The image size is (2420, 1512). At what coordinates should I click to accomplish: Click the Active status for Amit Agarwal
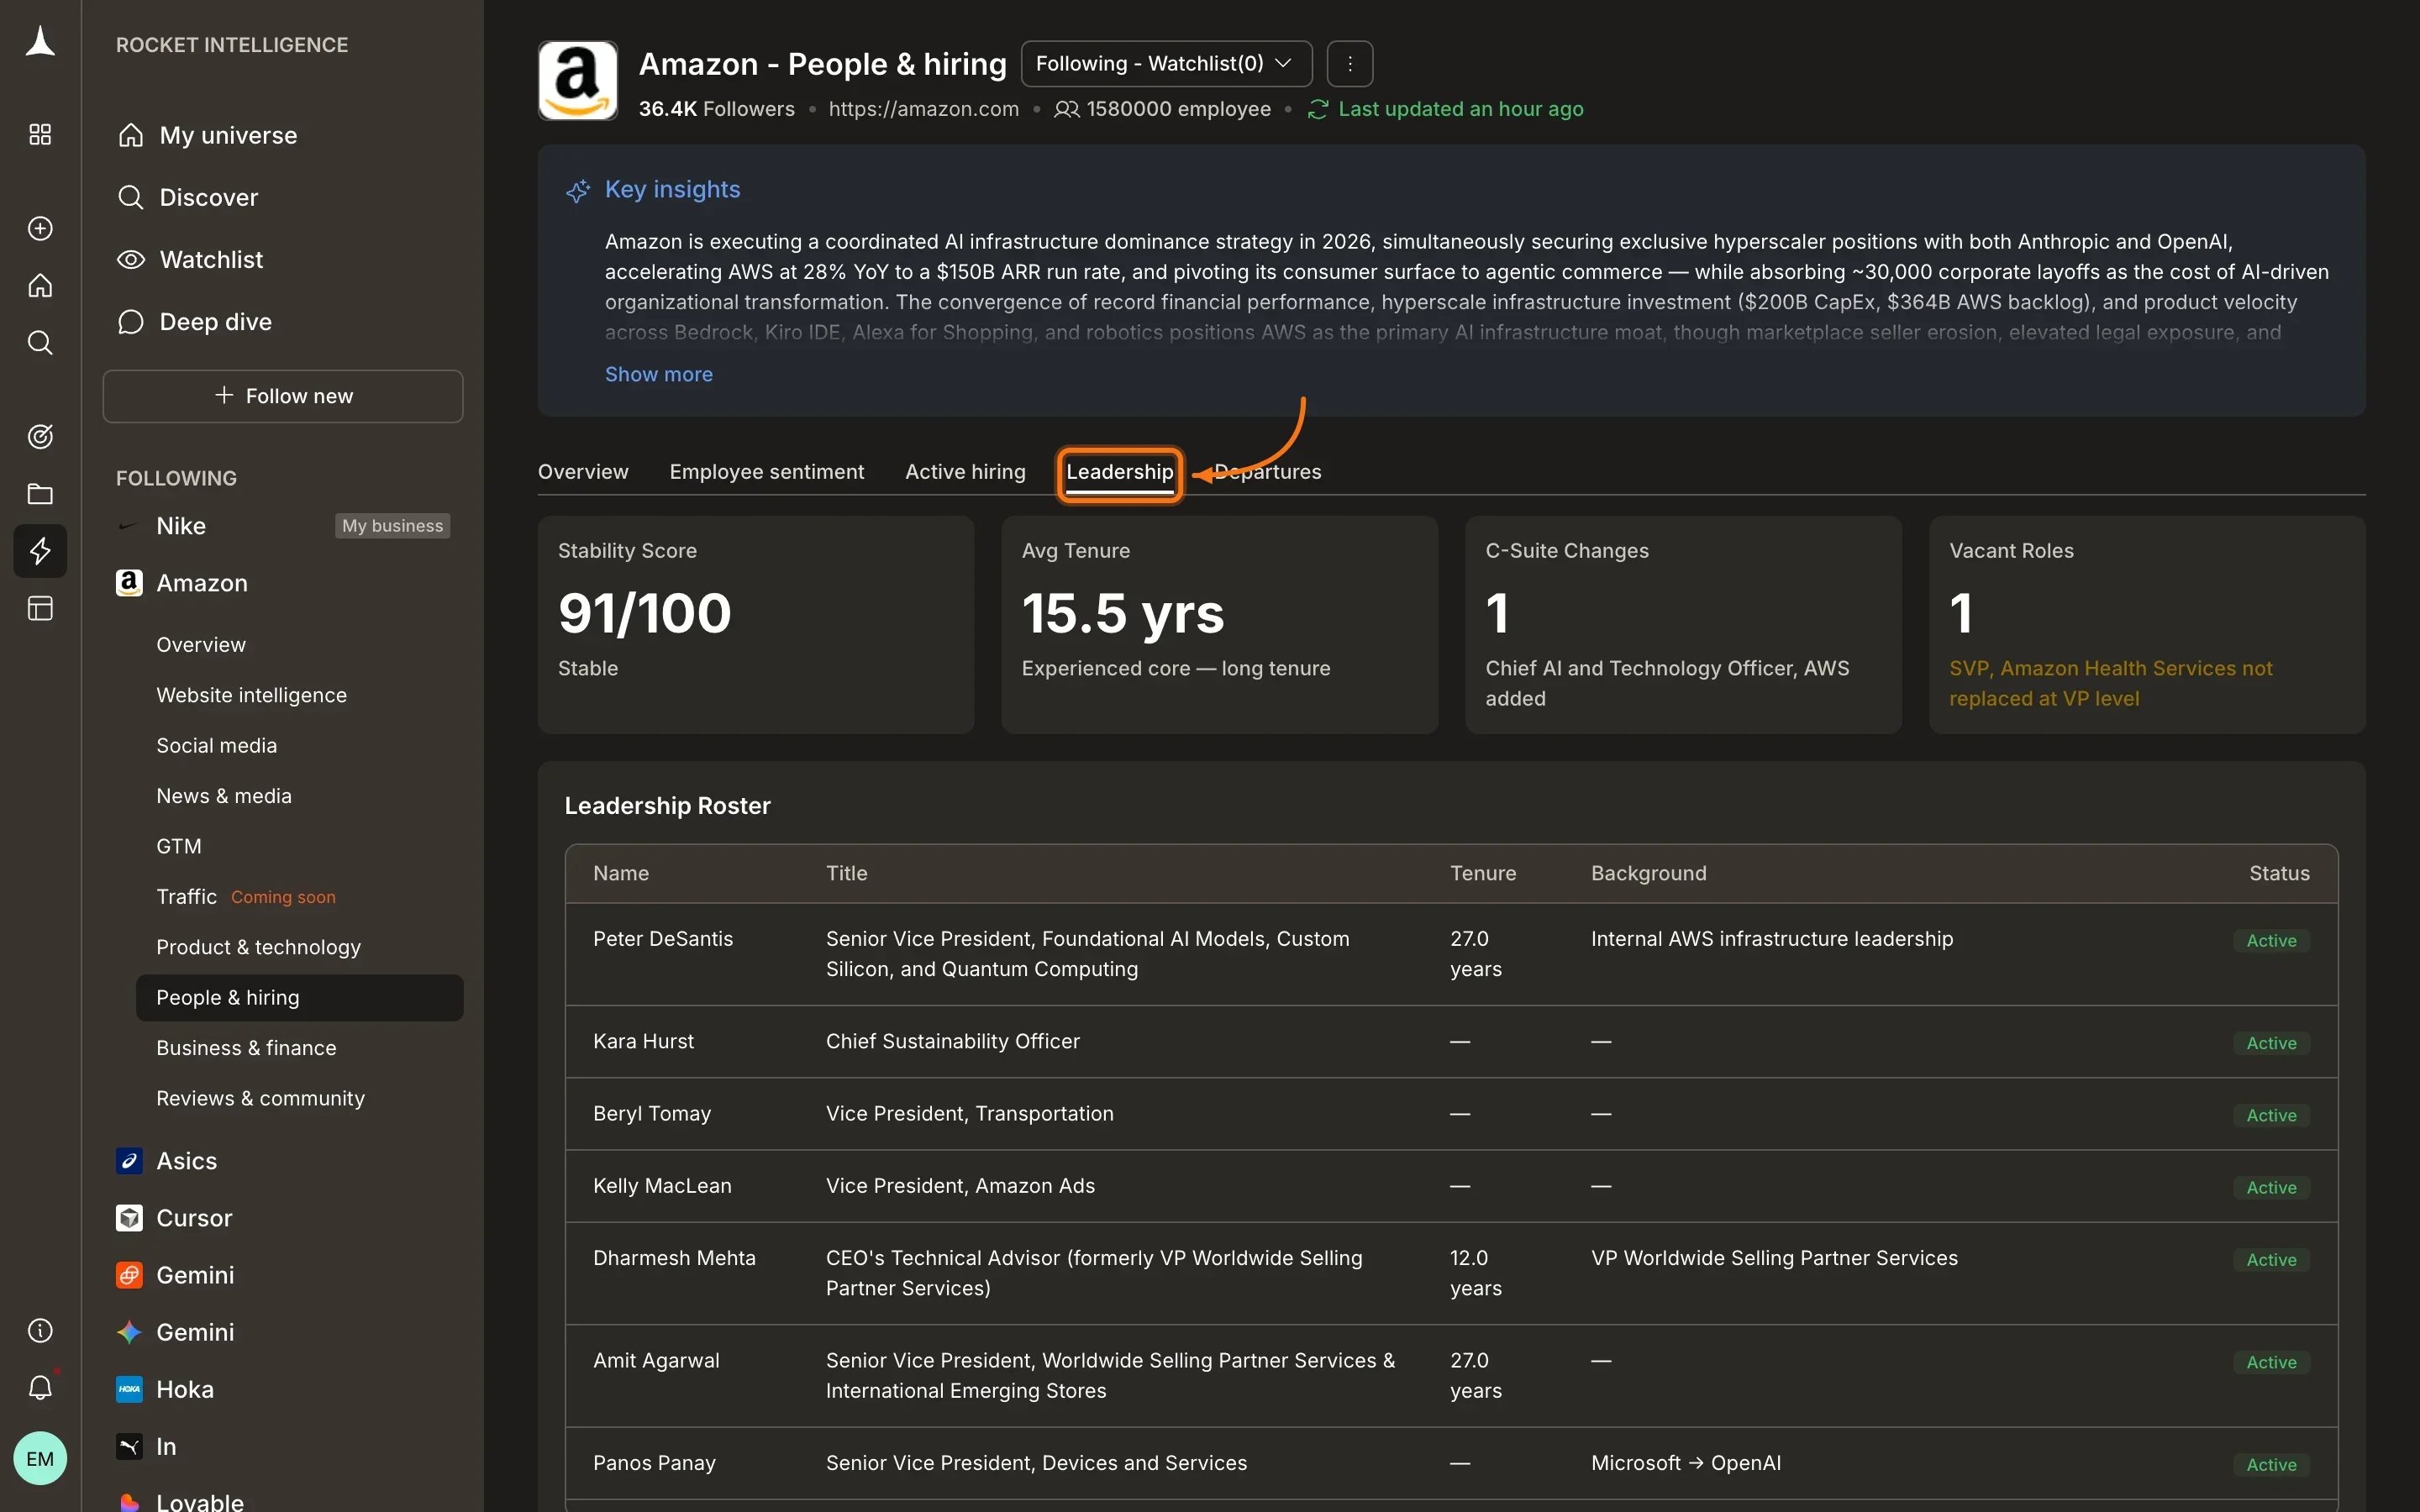pos(2271,1362)
